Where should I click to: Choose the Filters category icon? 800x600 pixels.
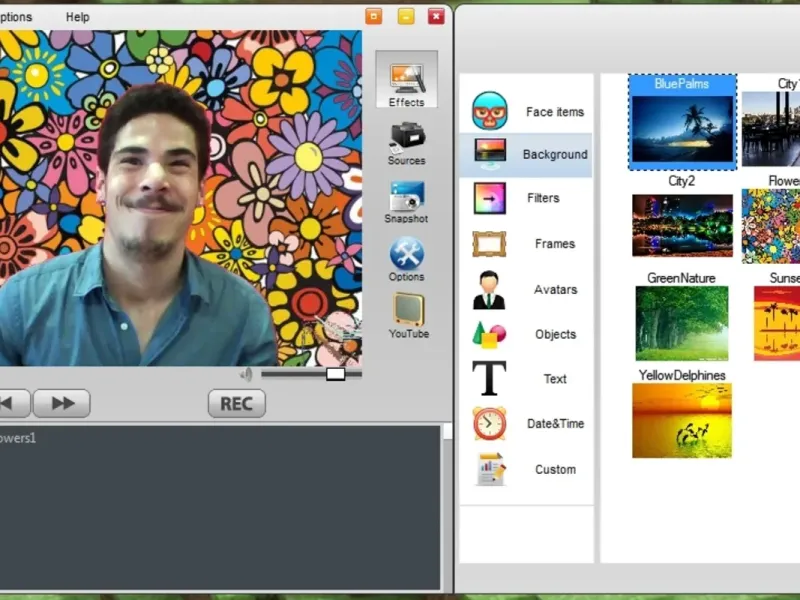(x=490, y=198)
